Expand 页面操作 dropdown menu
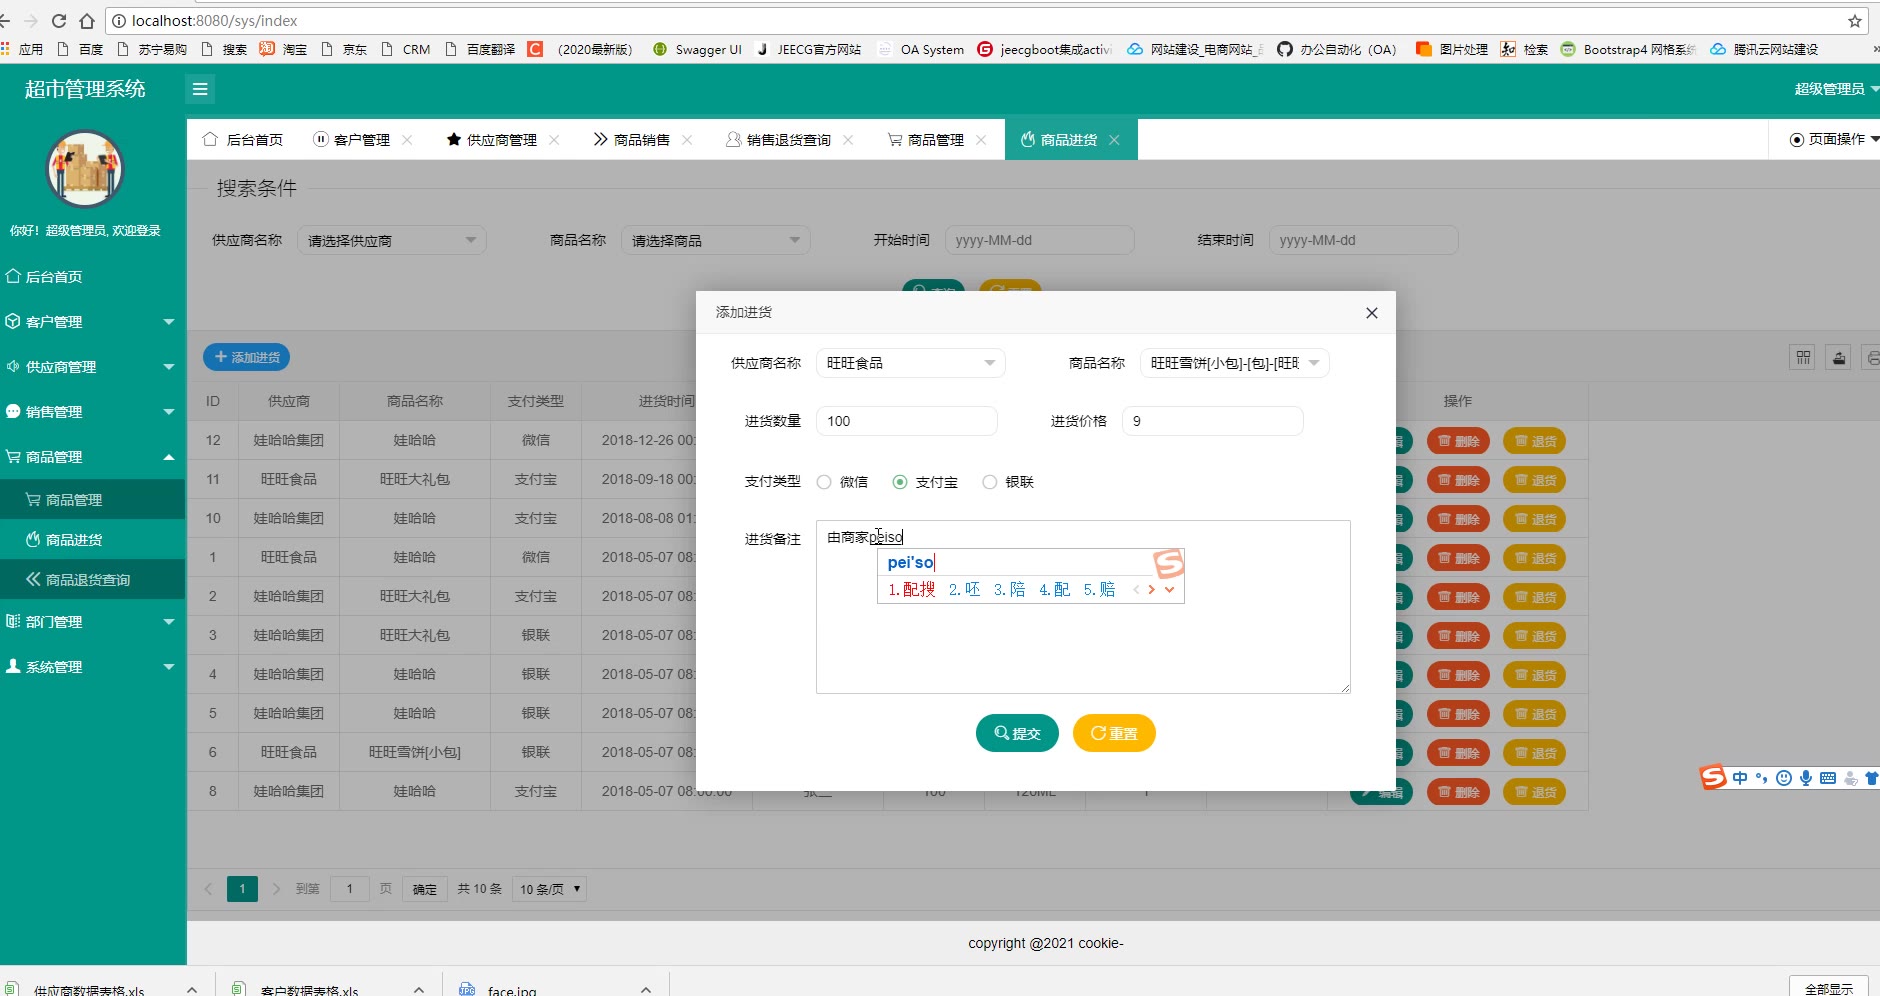Screen dimensions: 1880x996 tap(1833, 139)
